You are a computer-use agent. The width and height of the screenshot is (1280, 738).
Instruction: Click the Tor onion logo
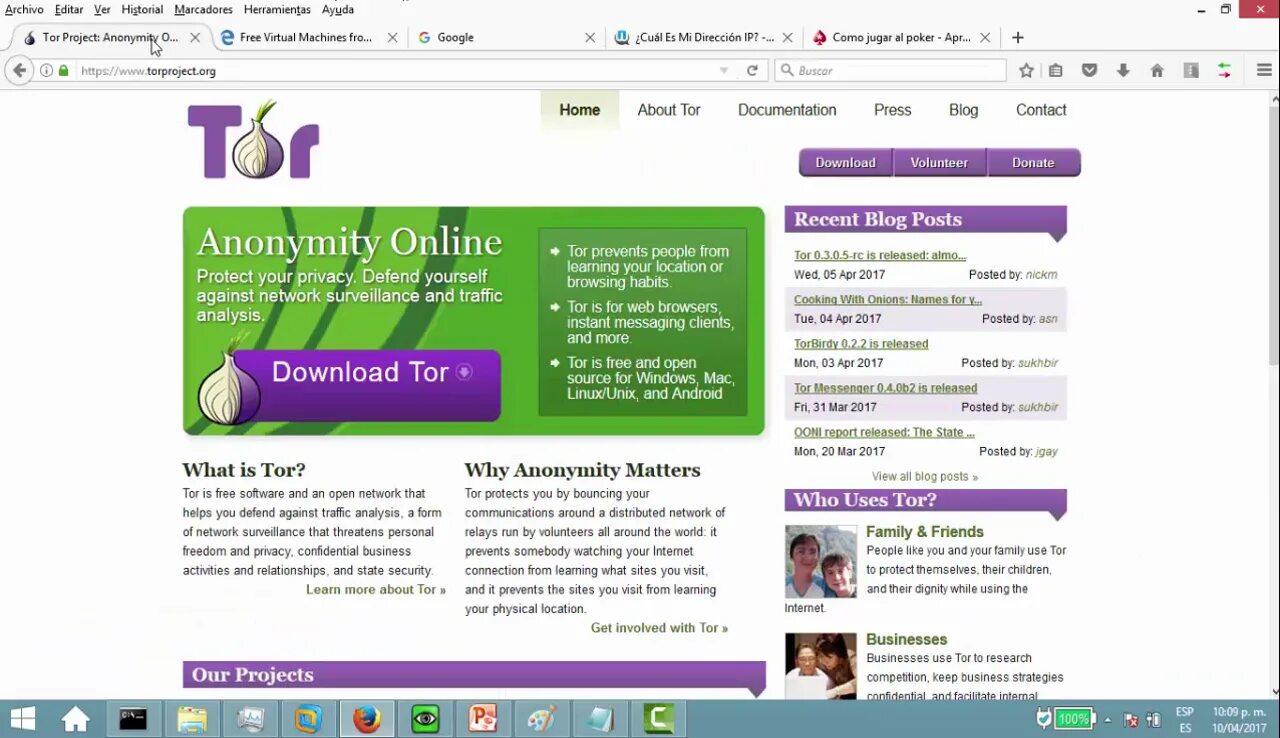(x=253, y=140)
